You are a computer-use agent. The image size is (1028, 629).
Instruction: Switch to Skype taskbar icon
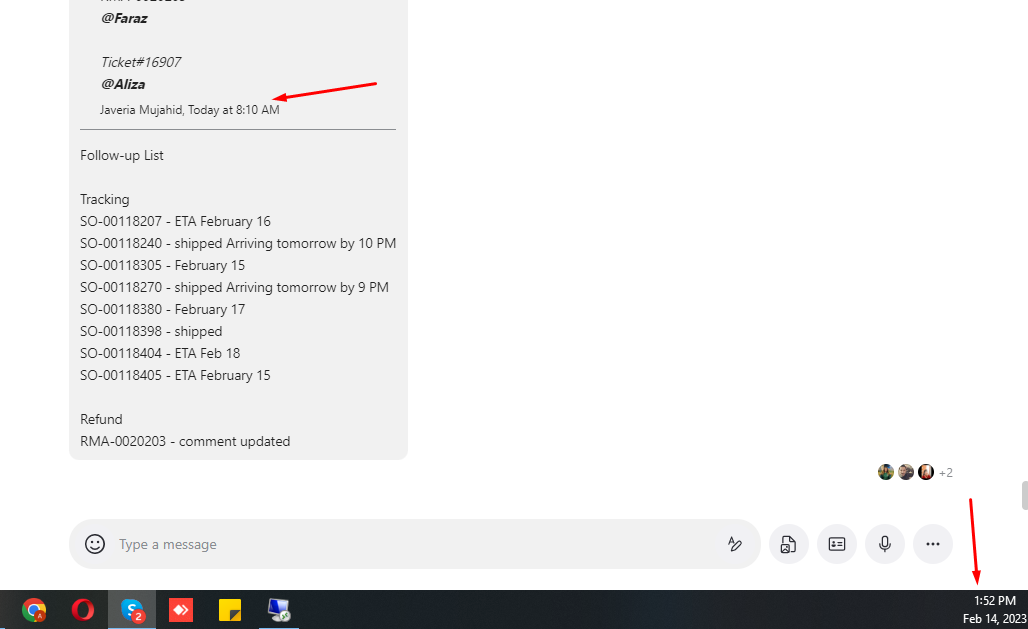(132, 610)
